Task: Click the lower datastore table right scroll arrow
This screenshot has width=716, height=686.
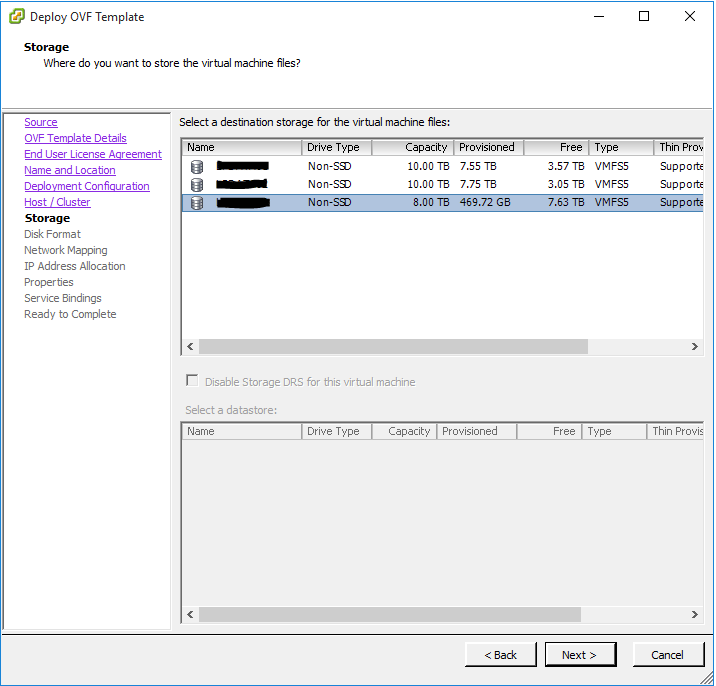Action: [x=695, y=615]
